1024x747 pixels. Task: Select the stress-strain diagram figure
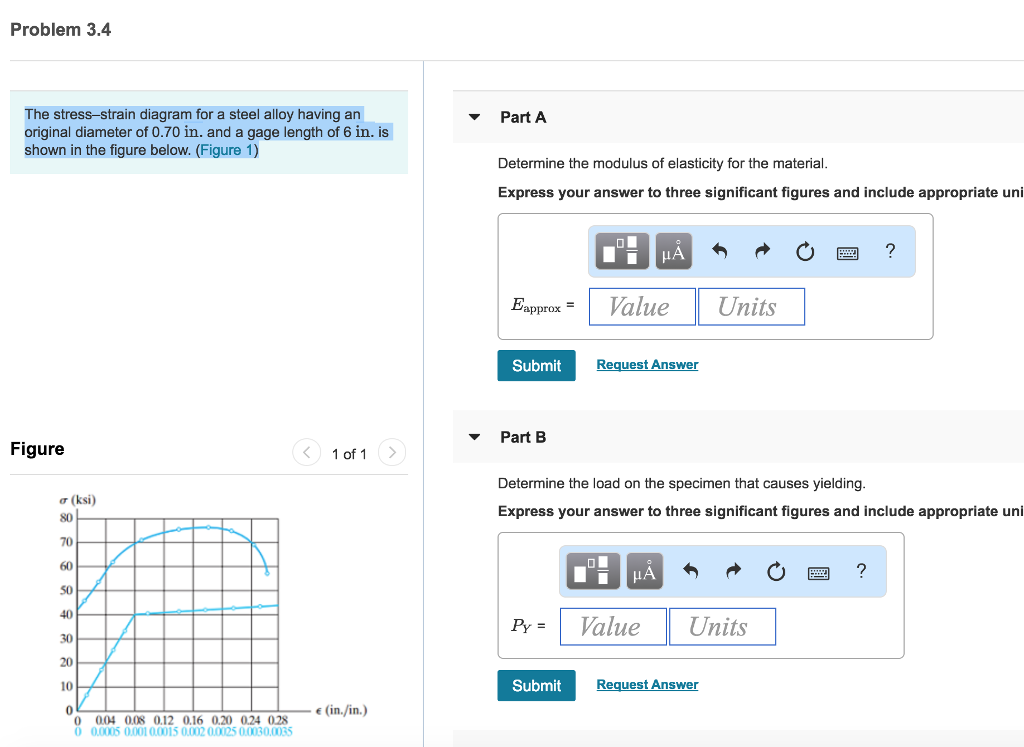213,616
